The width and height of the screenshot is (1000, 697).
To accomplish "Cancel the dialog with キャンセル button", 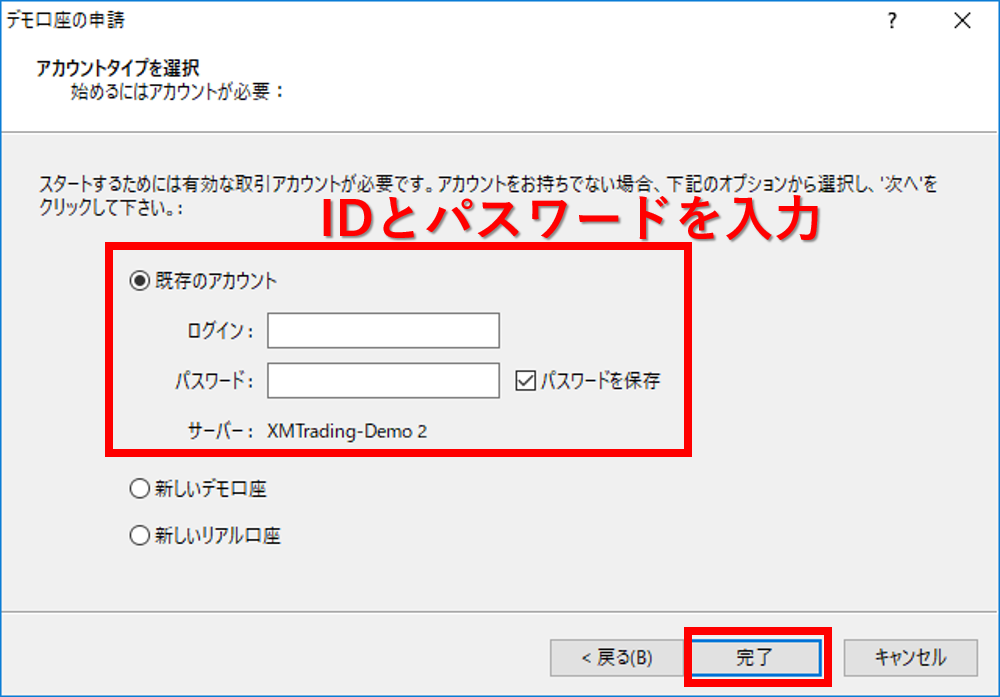I will 910,657.
